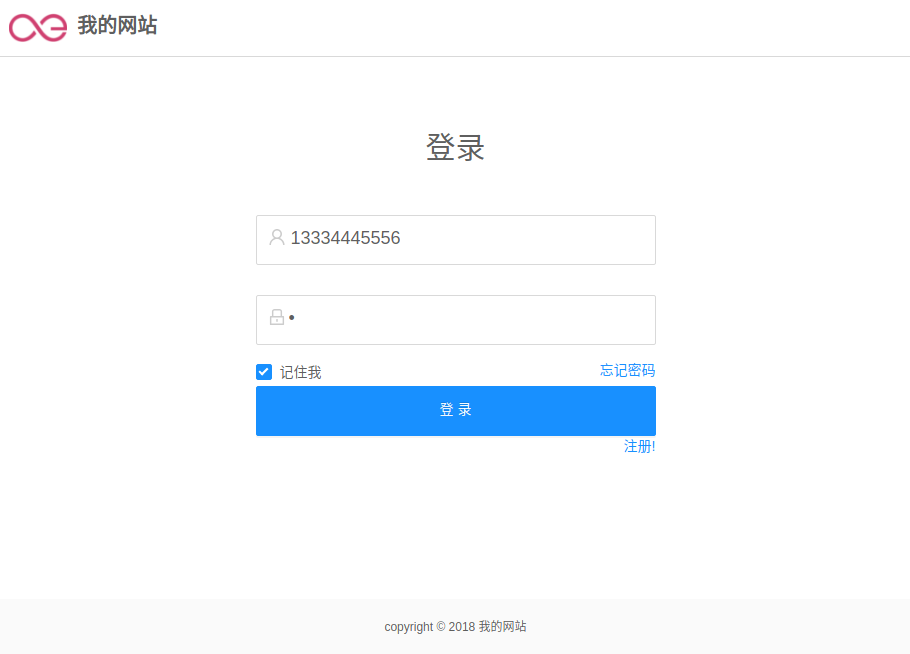Click the lock icon in password field
910x654 pixels.
pyautogui.click(x=277, y=317)
